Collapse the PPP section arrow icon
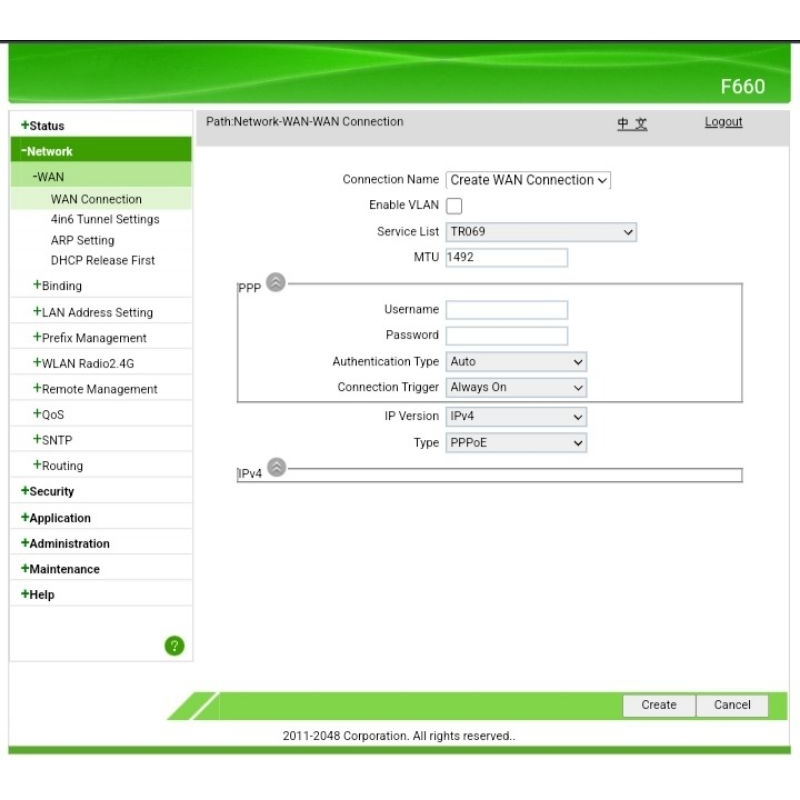The height and width of the screenshot is (800, 800). pos(277,283)
